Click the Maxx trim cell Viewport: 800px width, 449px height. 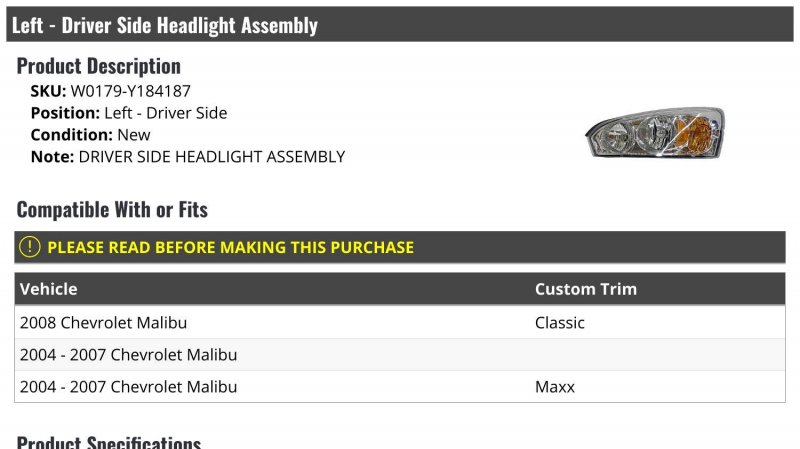coord(555,387)
